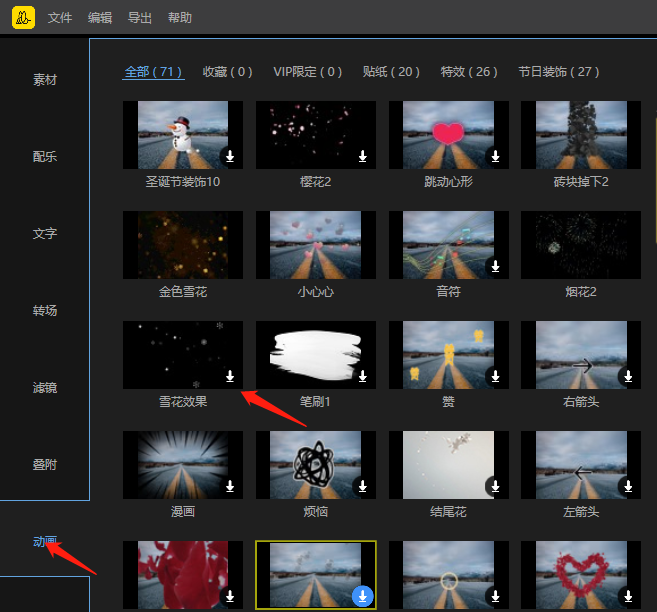Image resolution: width=657 pixels, height=612 pixels.
Task: Download the 樱花2 animation effect
Action: coord(363,156)
